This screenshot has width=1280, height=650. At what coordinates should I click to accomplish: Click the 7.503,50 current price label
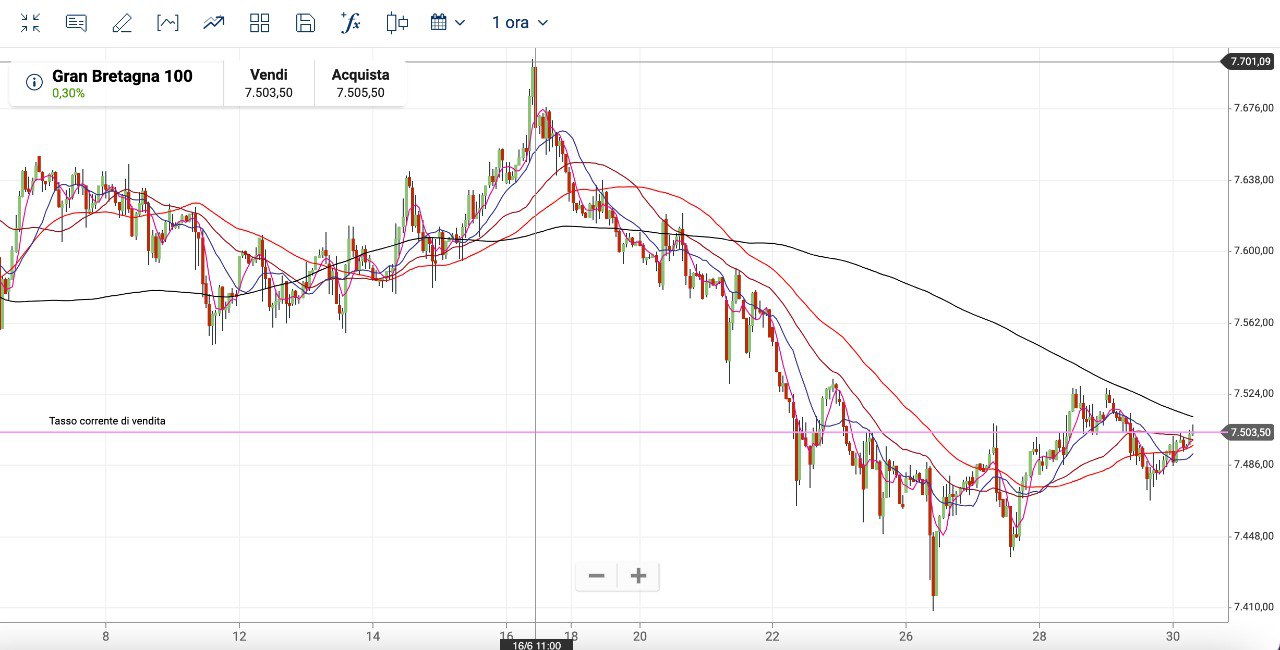[1250, 432]
